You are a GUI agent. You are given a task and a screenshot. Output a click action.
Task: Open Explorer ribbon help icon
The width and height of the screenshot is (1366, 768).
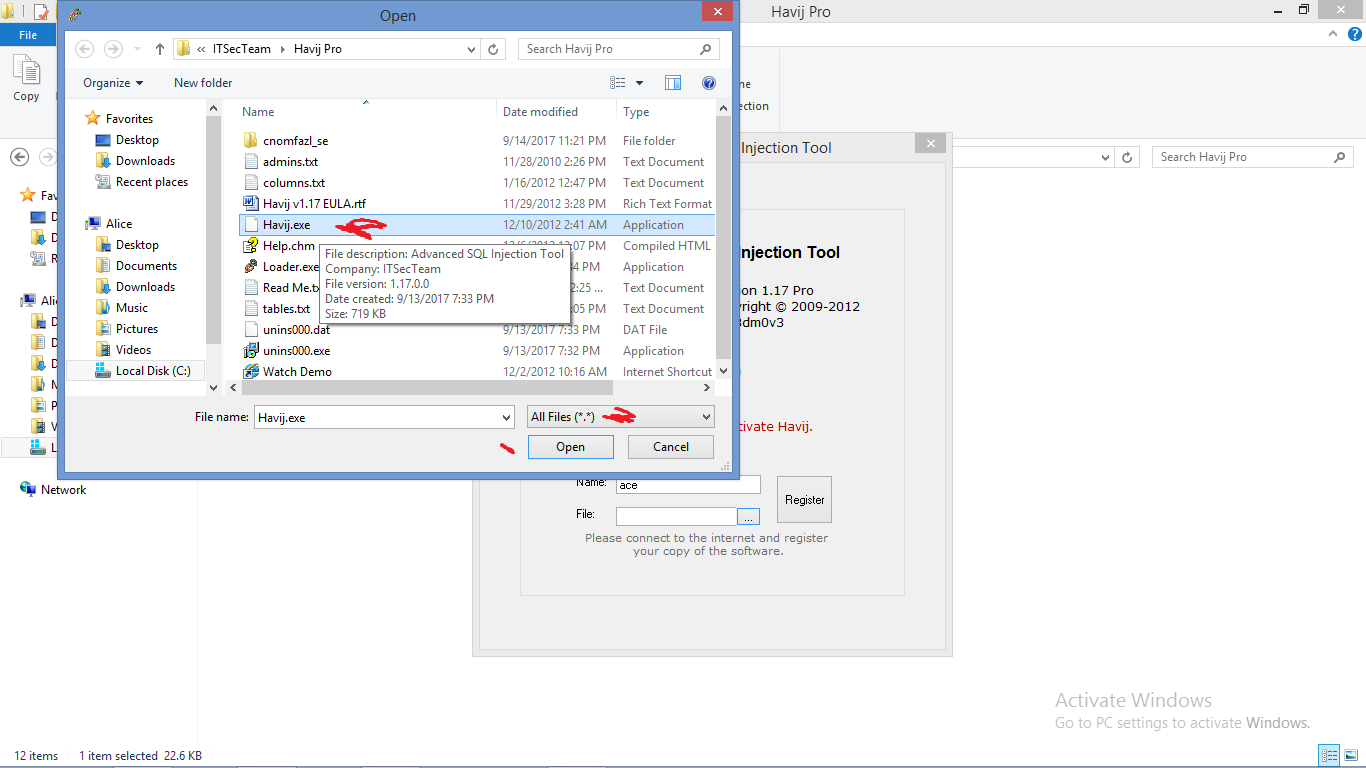coord(1354,33)
